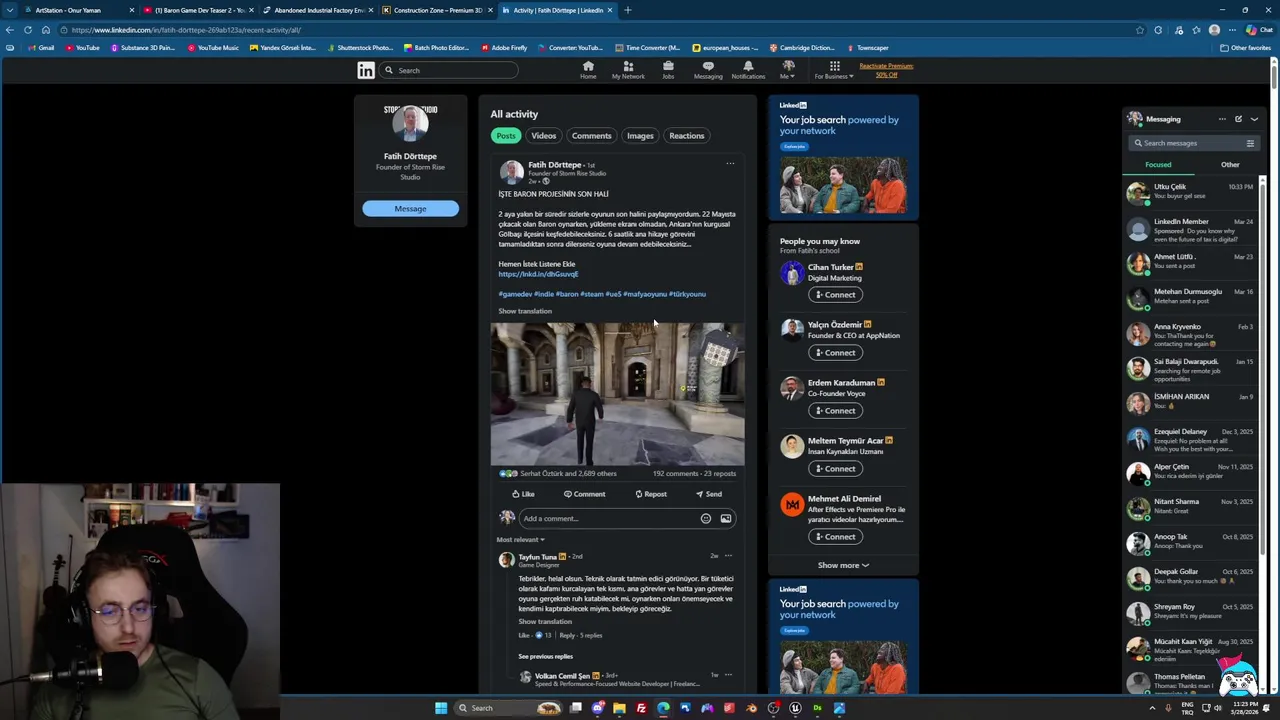Viewport: 1280px width, 720px height.
Task: Select the Reactions filter tab
Action: point(686,136)
